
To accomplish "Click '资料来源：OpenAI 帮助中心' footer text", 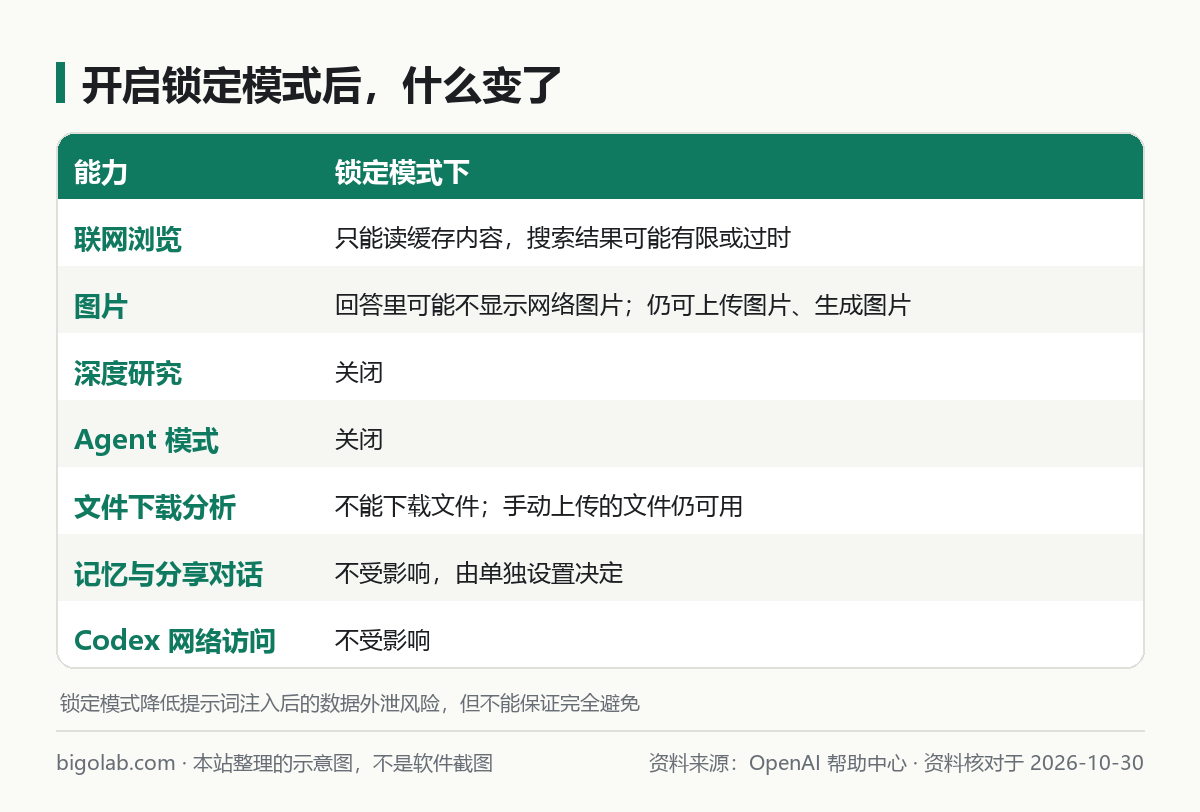I will point(776,764).
